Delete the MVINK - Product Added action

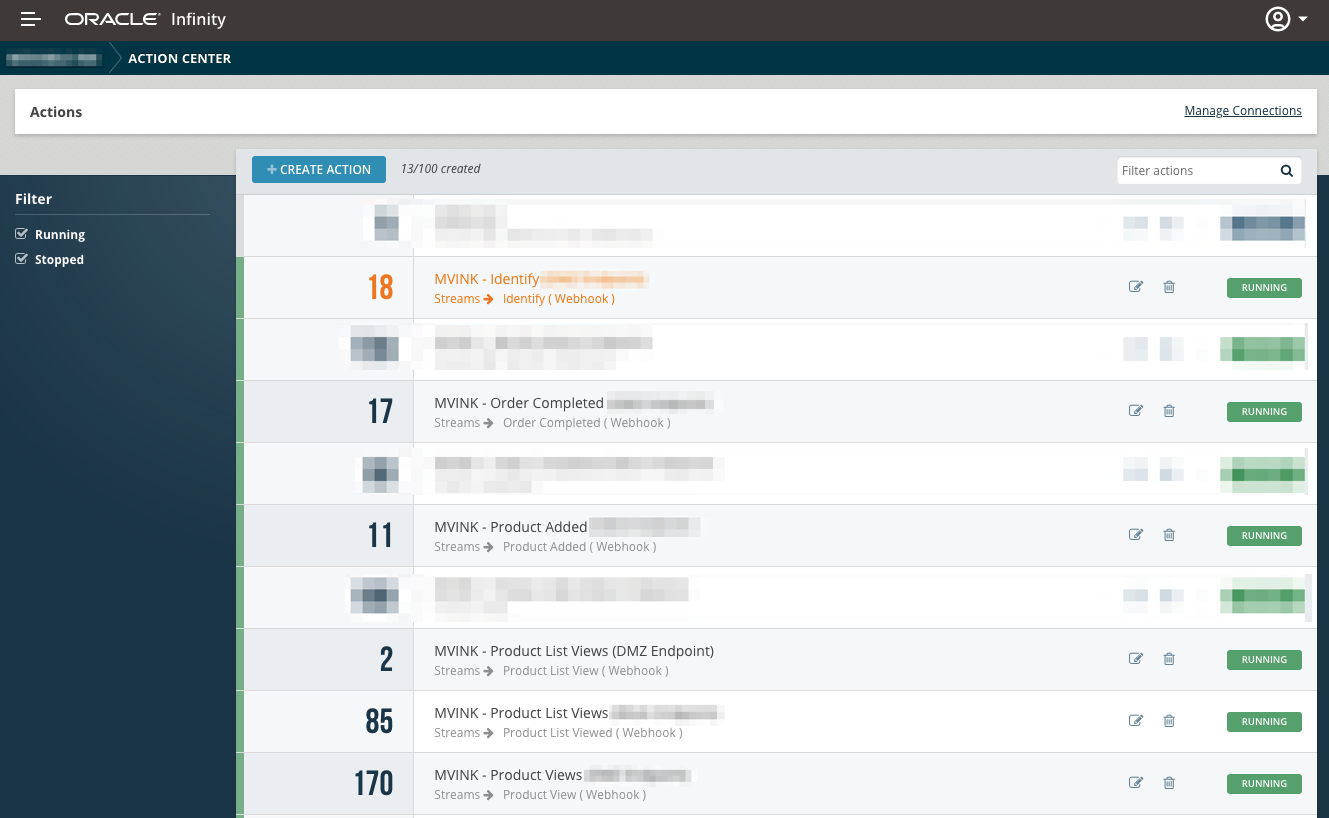(x=1169, y=535)
